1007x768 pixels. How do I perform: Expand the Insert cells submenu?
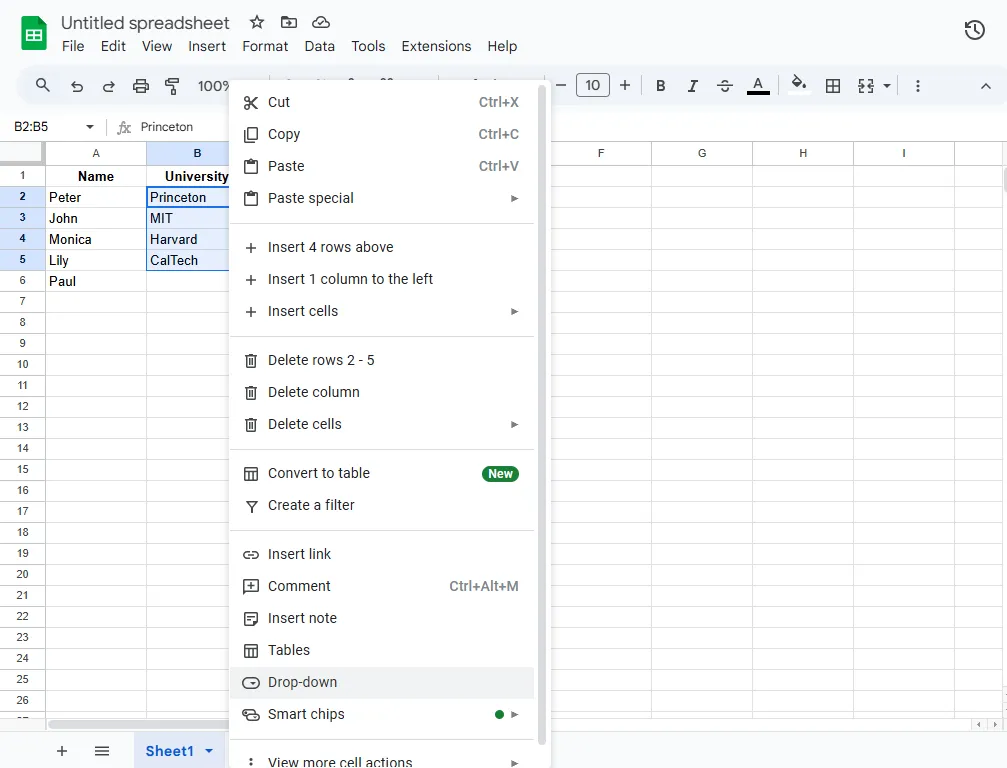tap(381, 311)
